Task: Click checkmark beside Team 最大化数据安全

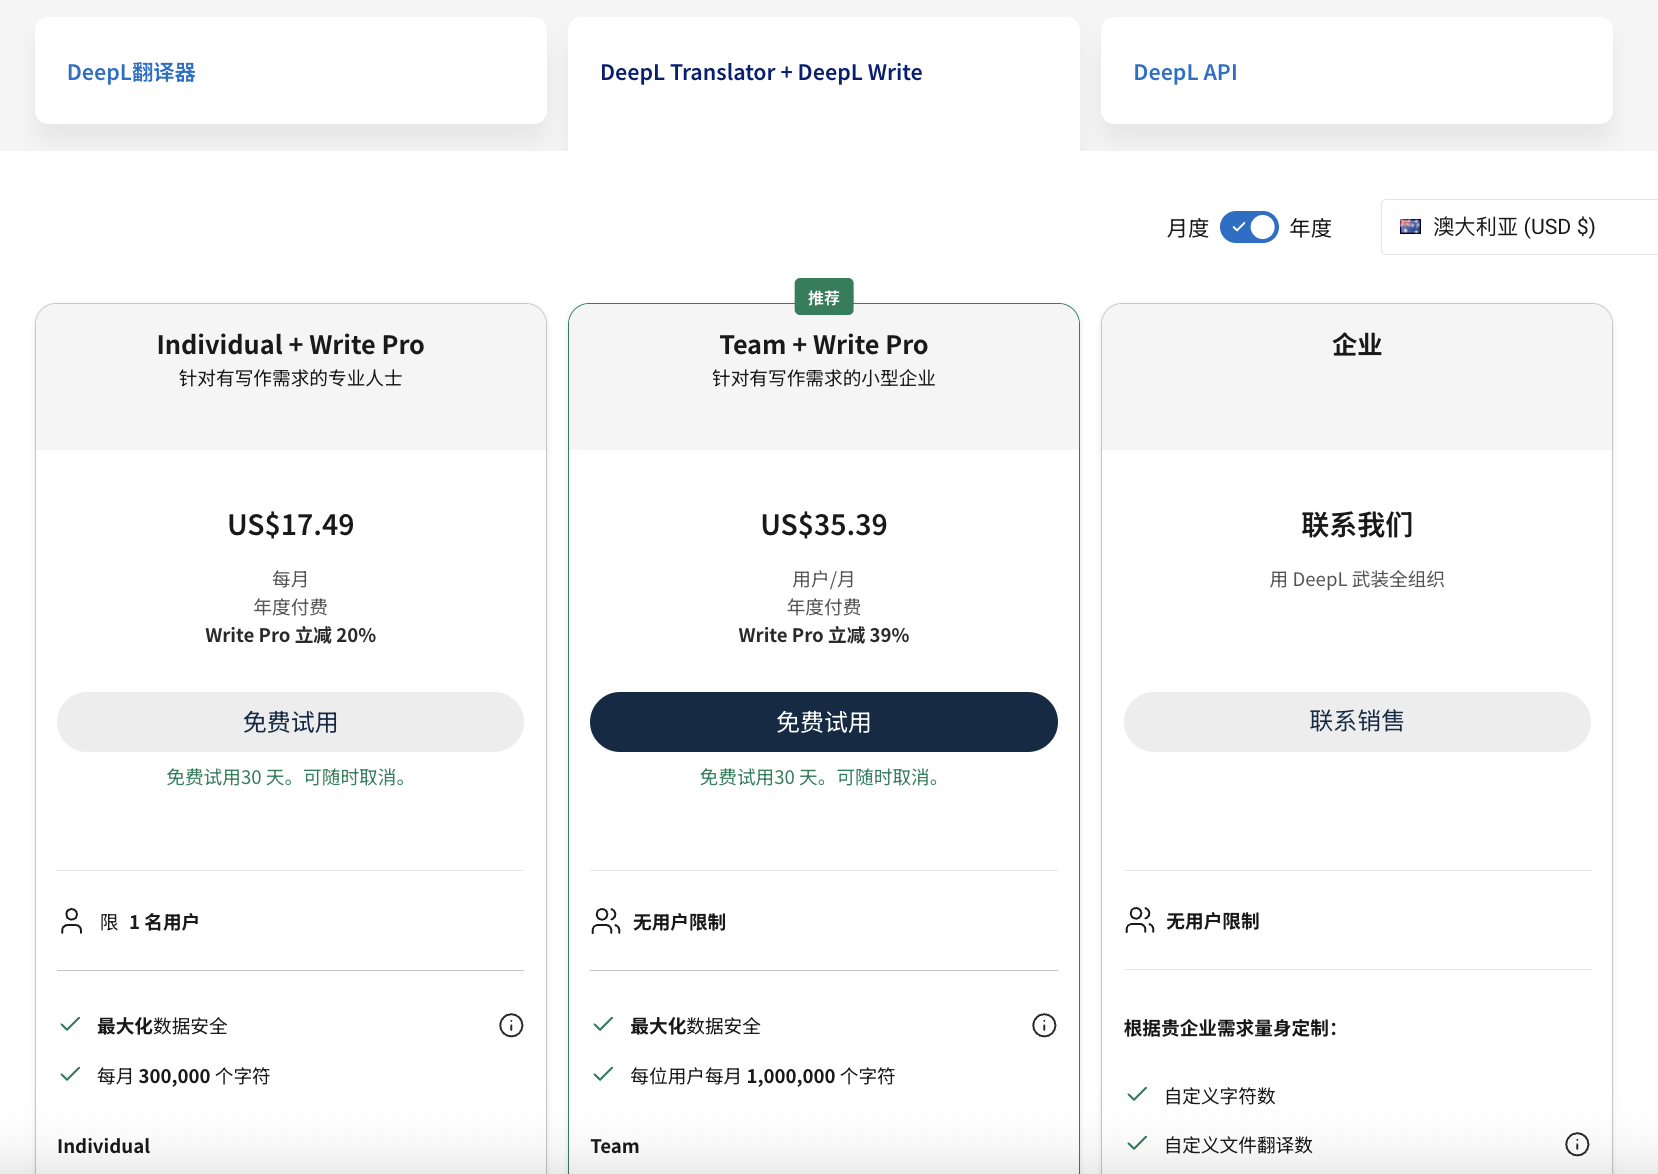Action: pos(603,1025)
